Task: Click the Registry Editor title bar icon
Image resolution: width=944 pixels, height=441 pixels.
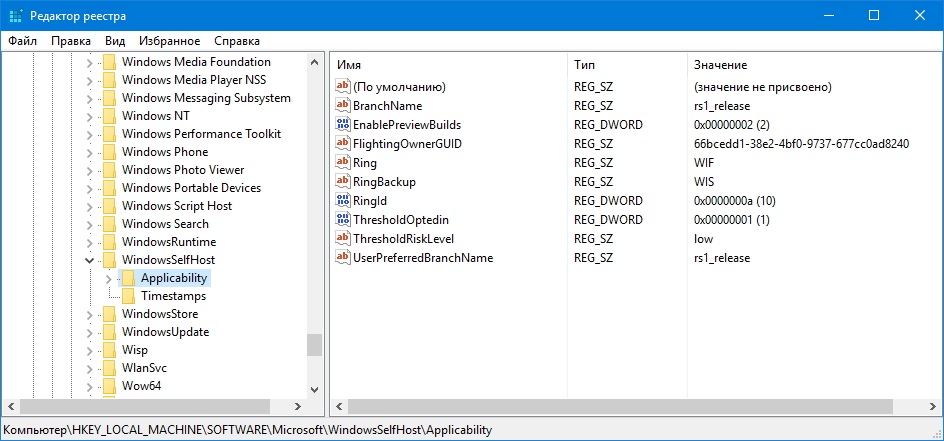Action: [x=16, y=16]
